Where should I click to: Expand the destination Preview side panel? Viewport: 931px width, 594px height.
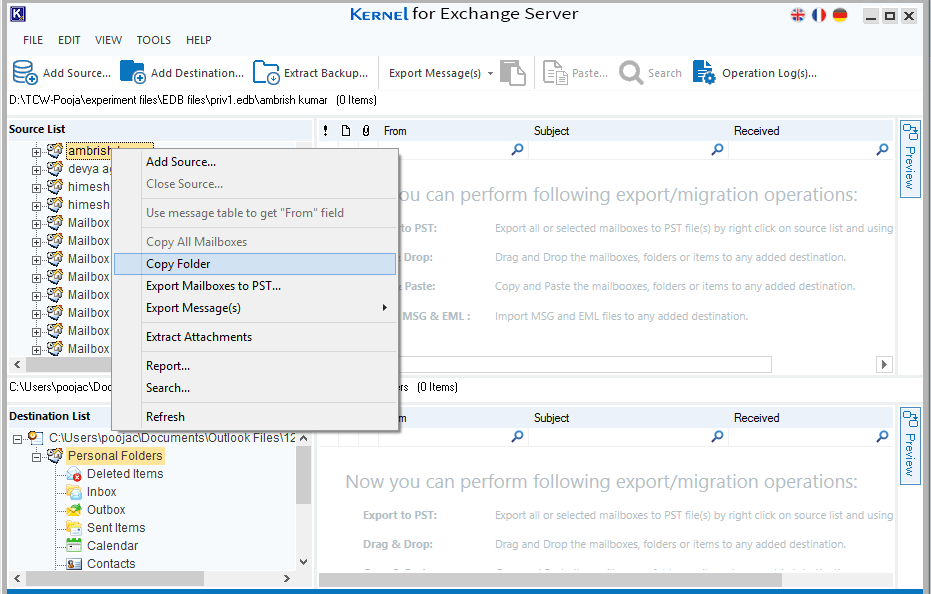pos(910,446)
